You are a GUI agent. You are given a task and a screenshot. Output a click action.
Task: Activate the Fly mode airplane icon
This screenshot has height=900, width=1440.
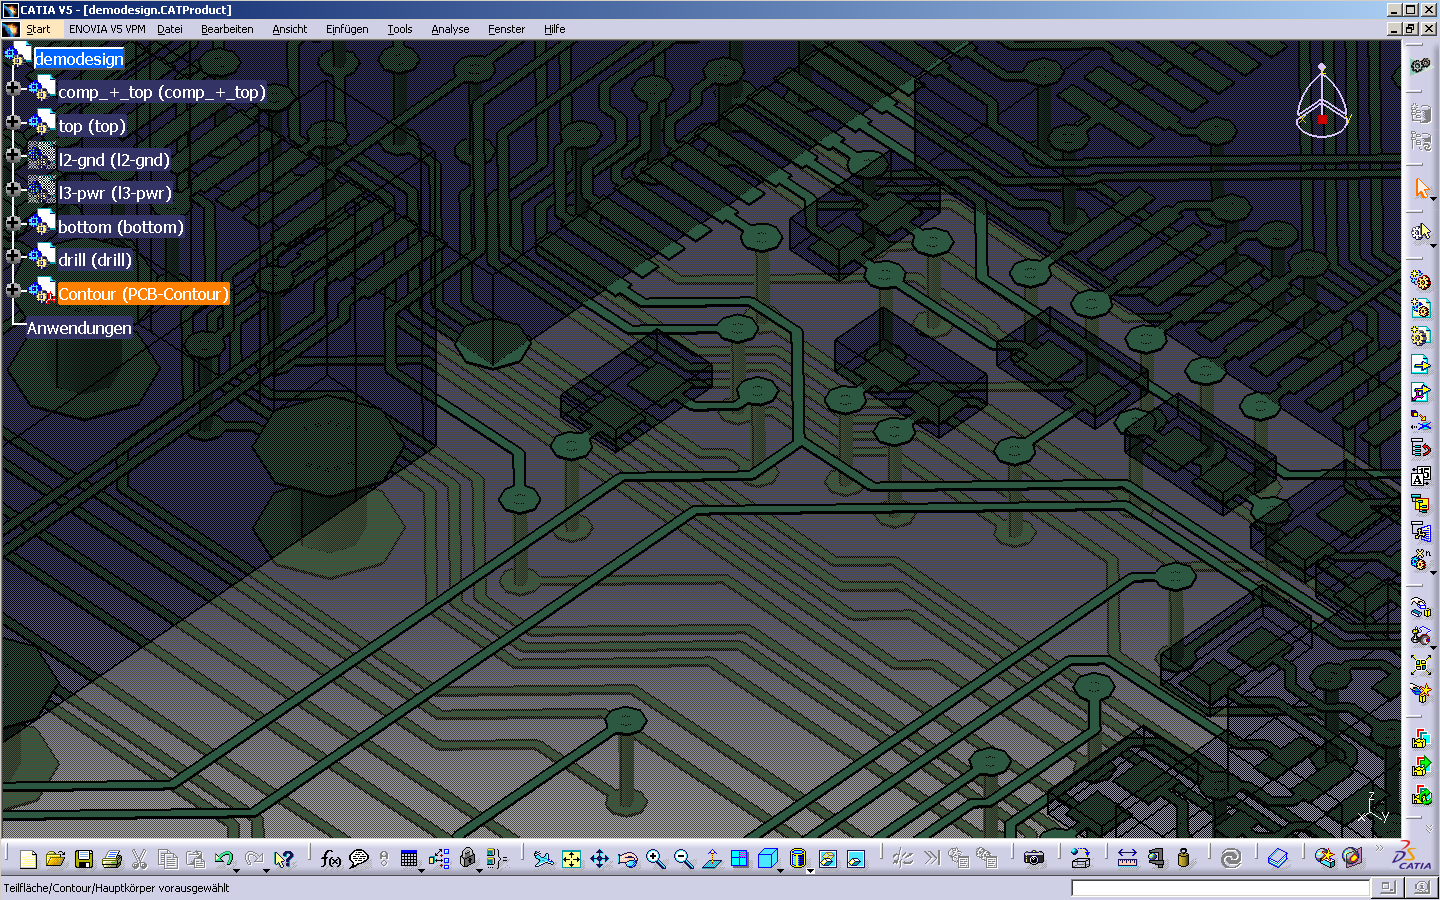[x=543, y=859]
